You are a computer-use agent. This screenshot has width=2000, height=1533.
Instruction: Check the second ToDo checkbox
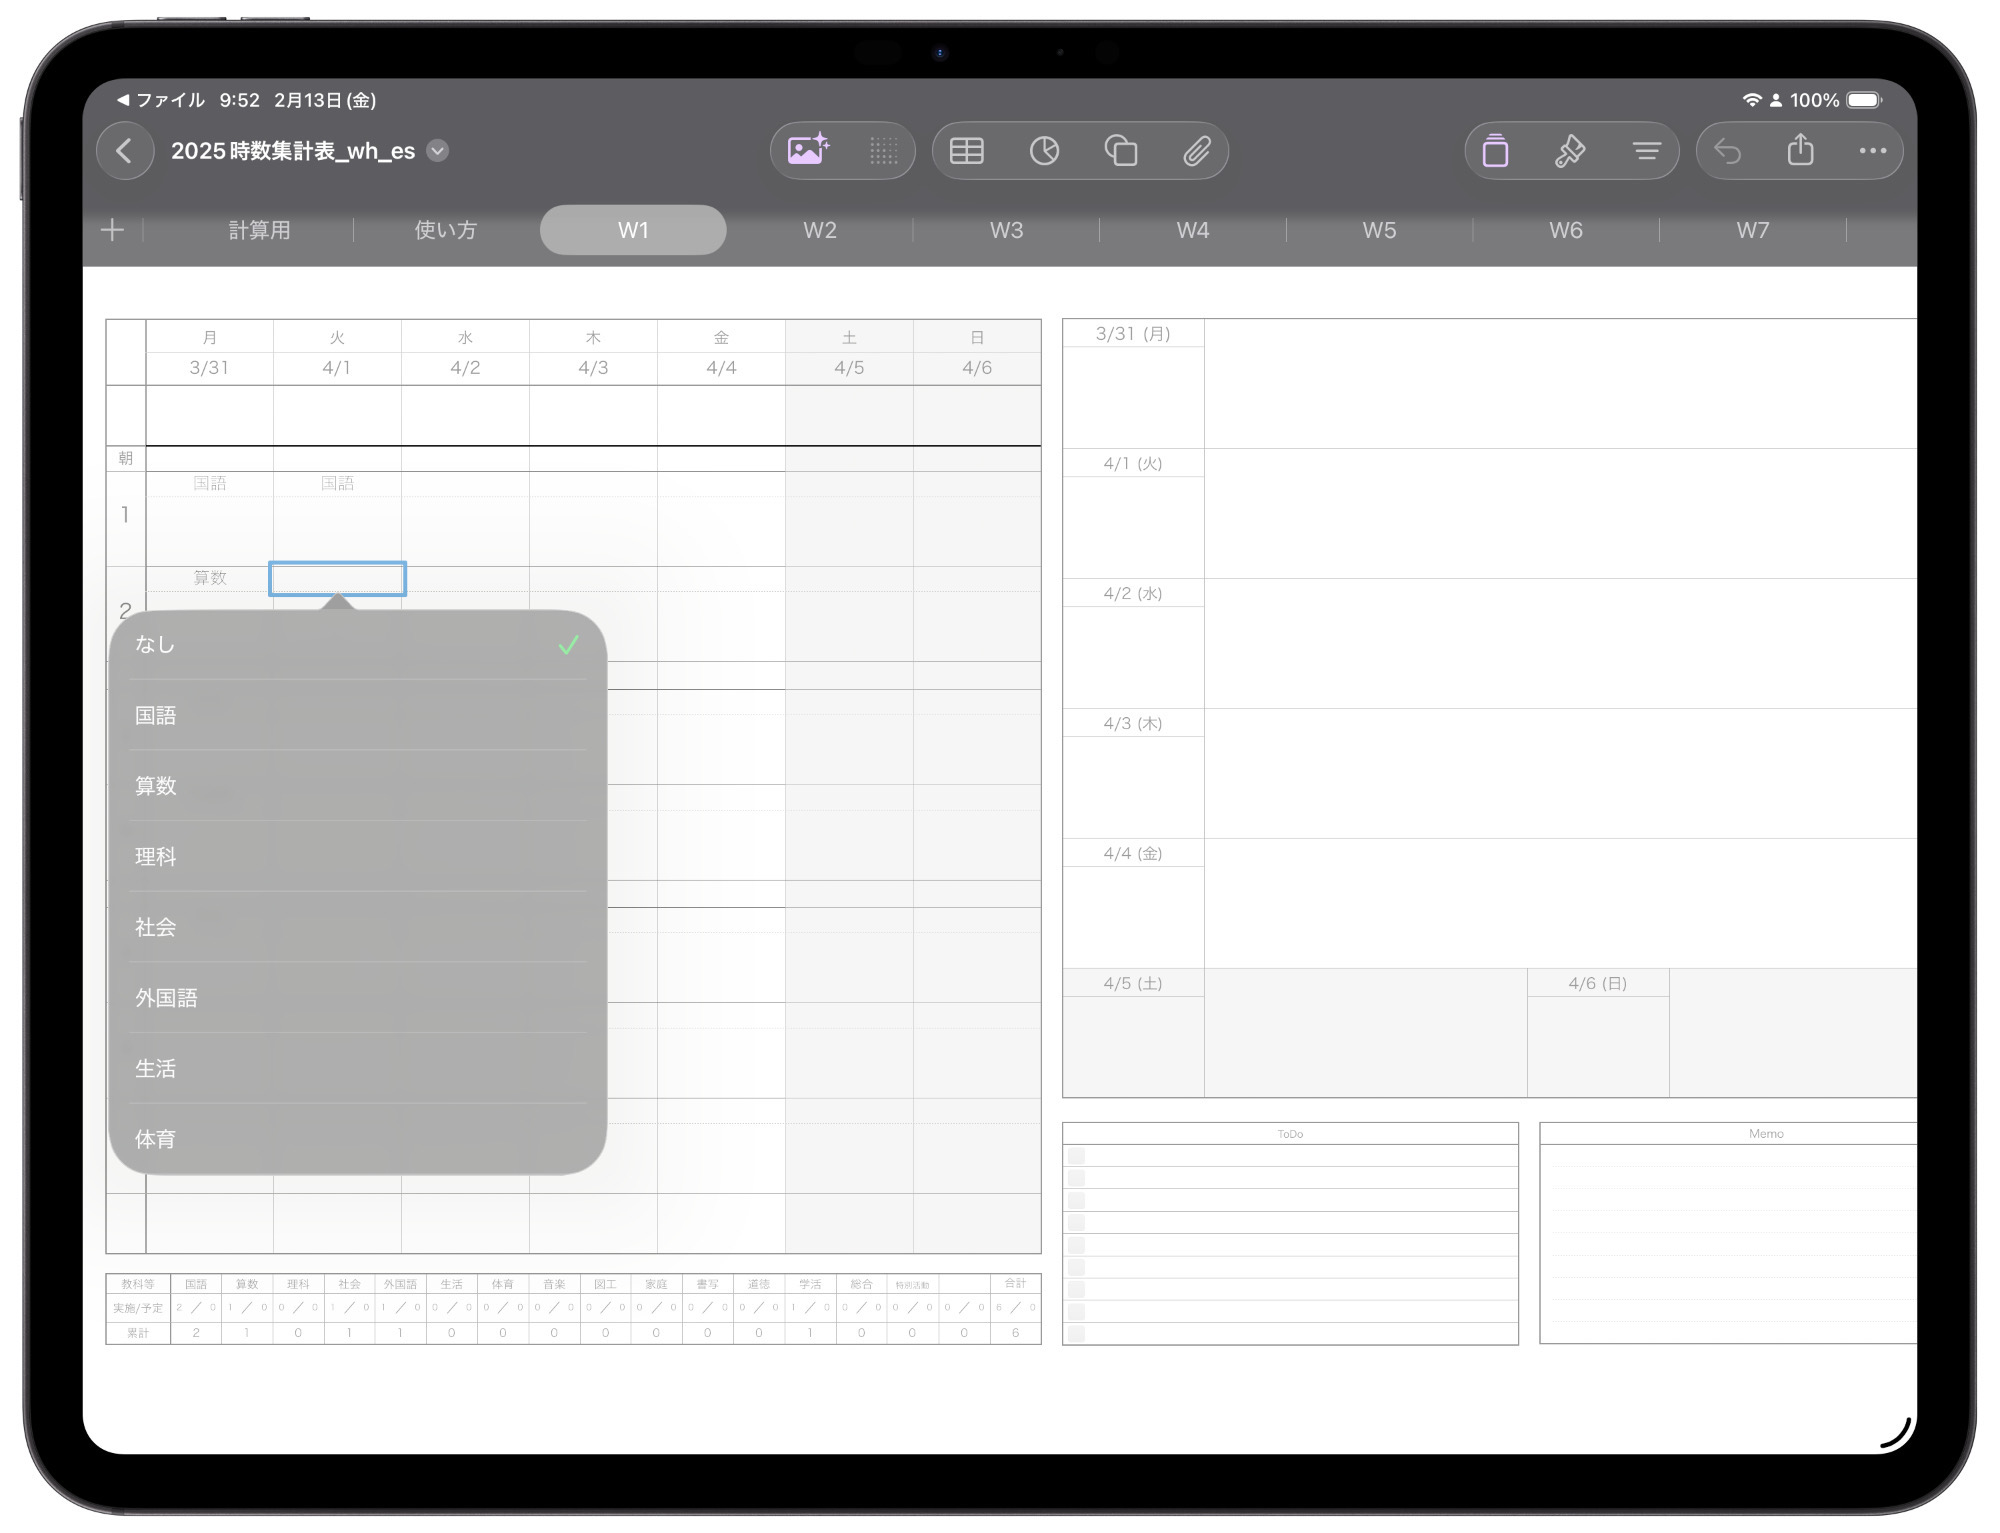(1077, 1178)
